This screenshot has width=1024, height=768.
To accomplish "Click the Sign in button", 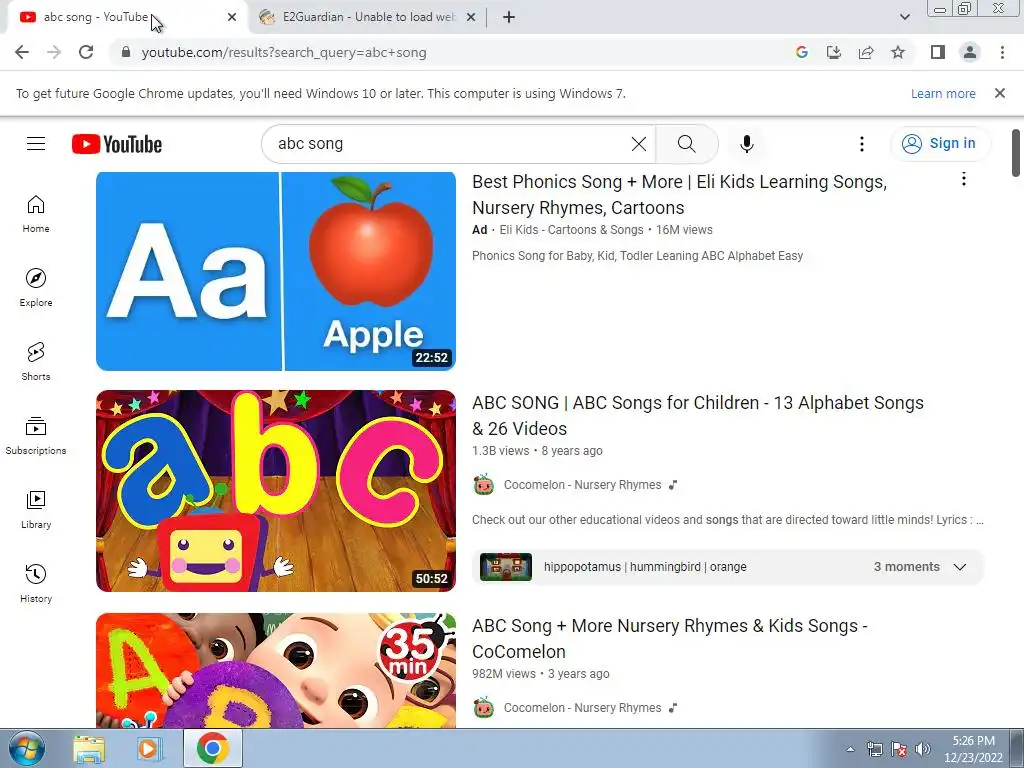I will [x=940, y=144].
